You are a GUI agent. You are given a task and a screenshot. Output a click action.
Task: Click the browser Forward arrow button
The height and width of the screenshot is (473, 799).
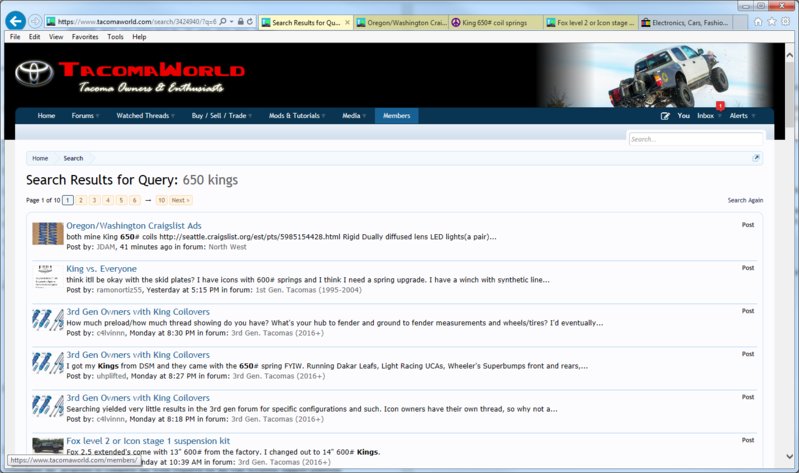[x=35, y=21]
